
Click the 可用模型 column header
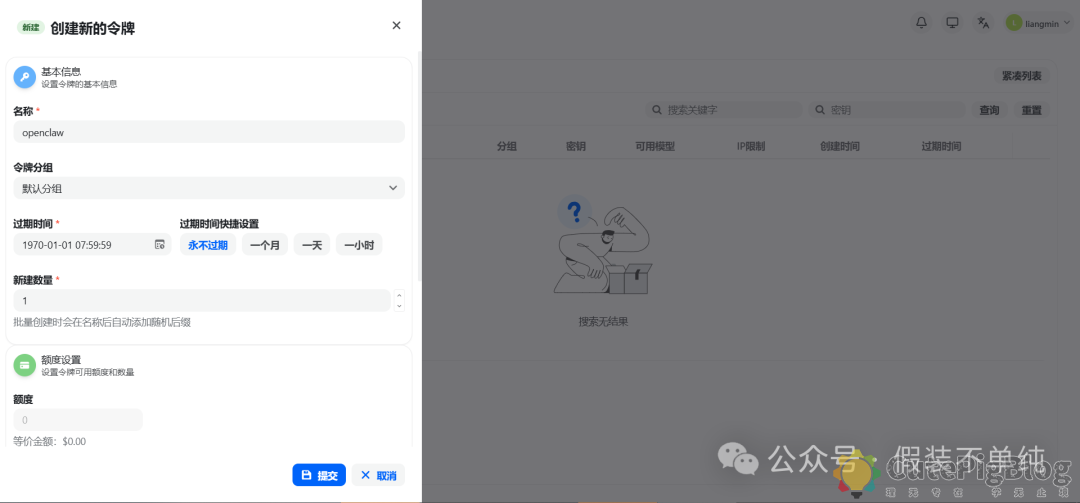click(x=654, y=146)
